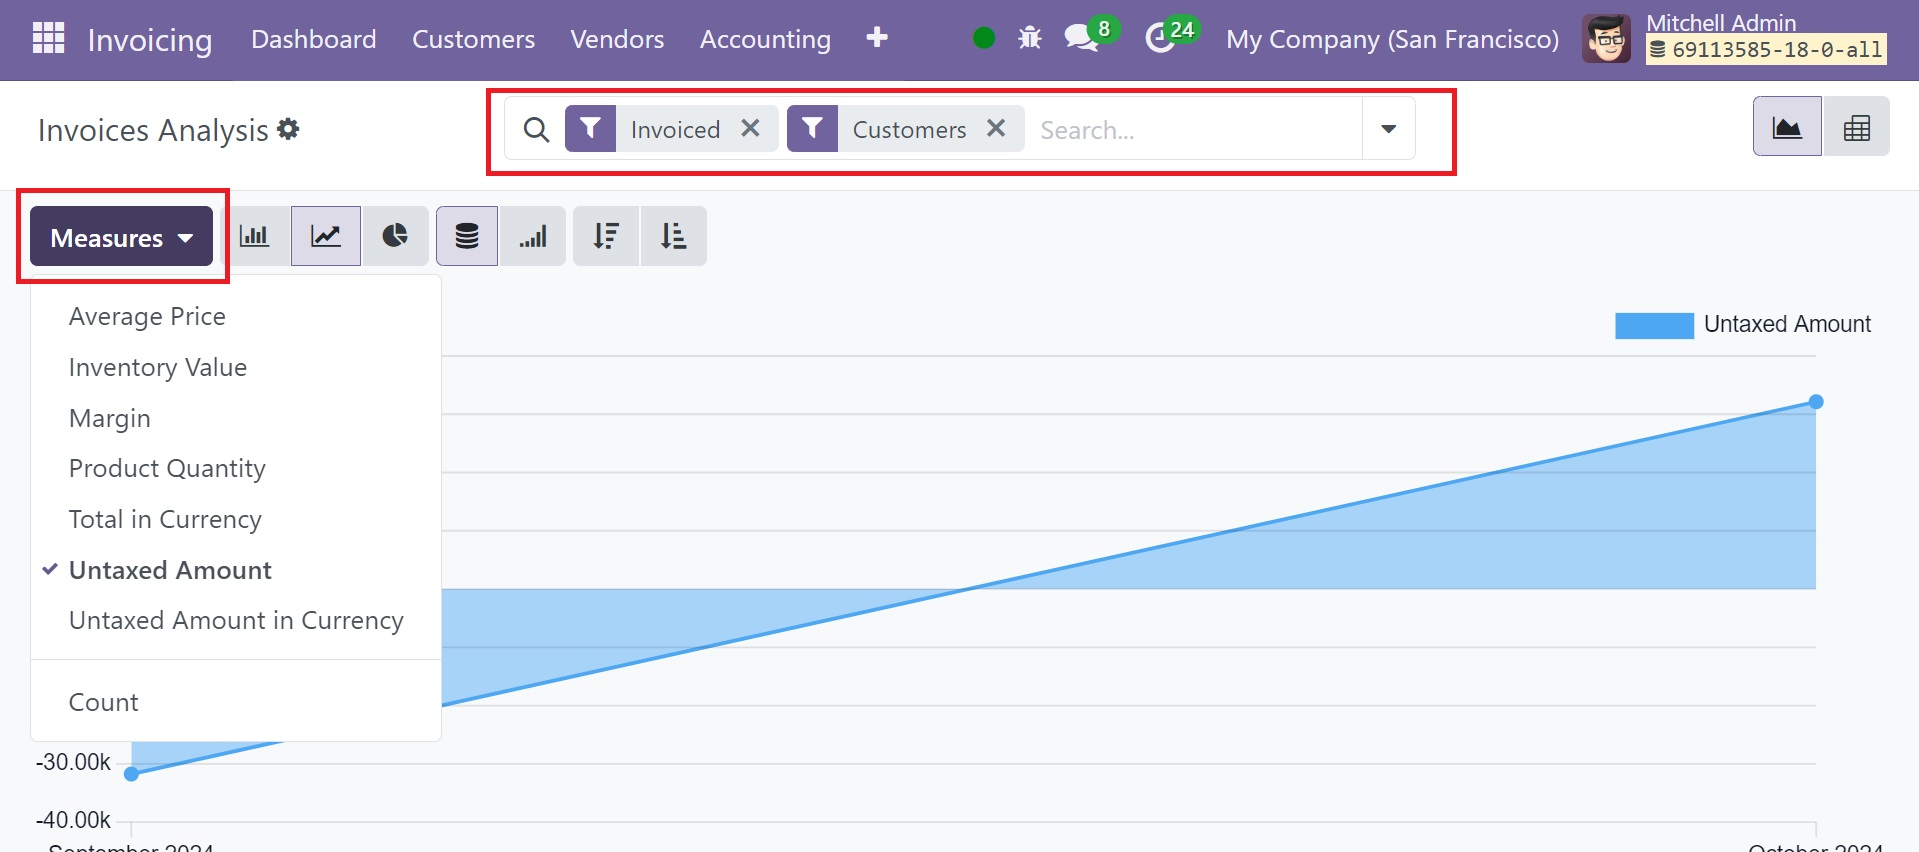Click the Invoiced facet label
The width and height of the screenshot is (1919, 852).
675,130
